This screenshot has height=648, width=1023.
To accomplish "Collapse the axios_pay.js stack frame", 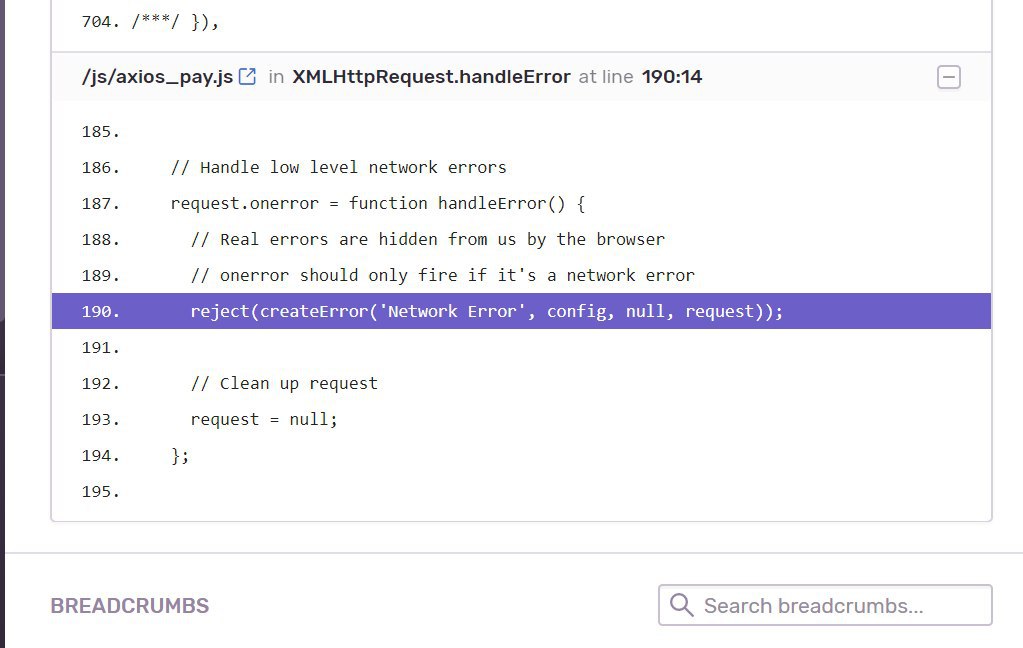I will pos(949,77).
